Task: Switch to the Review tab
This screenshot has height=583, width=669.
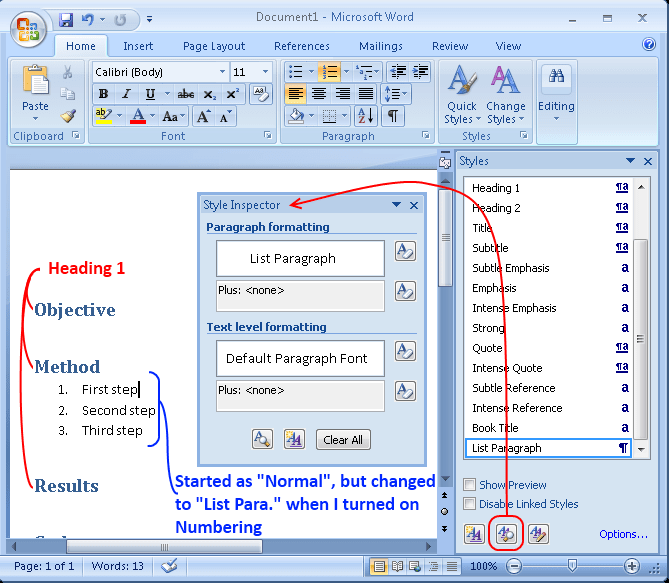Action: [x=450, y=46]
